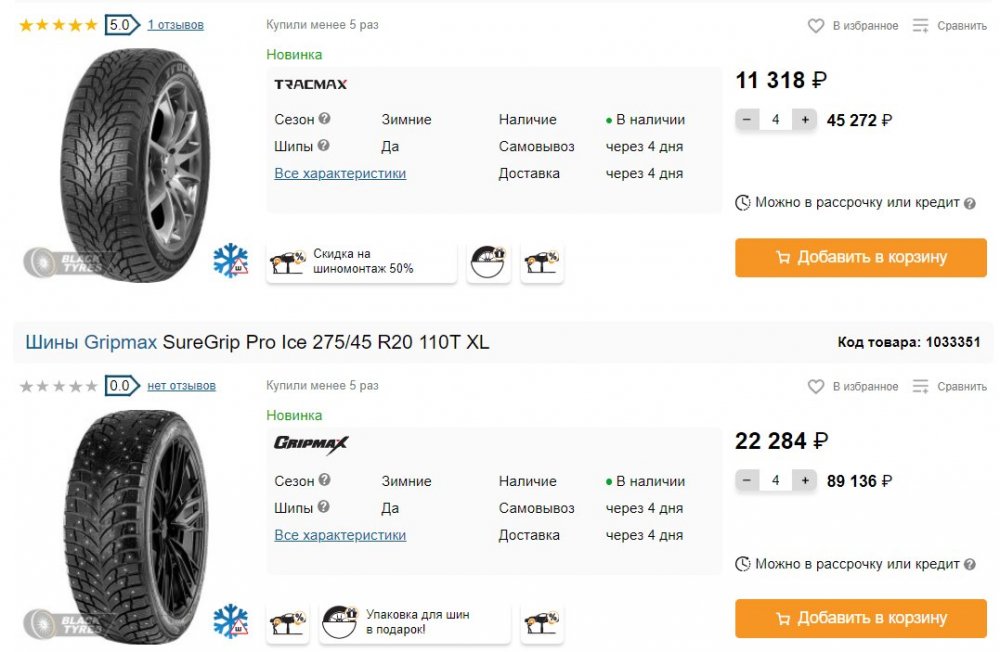Click winter snowflake icon on Gripmax tire
Image resolution: width=1000 pixels, height=652 pixels.
pyautogui.click(x=230, y=621)
